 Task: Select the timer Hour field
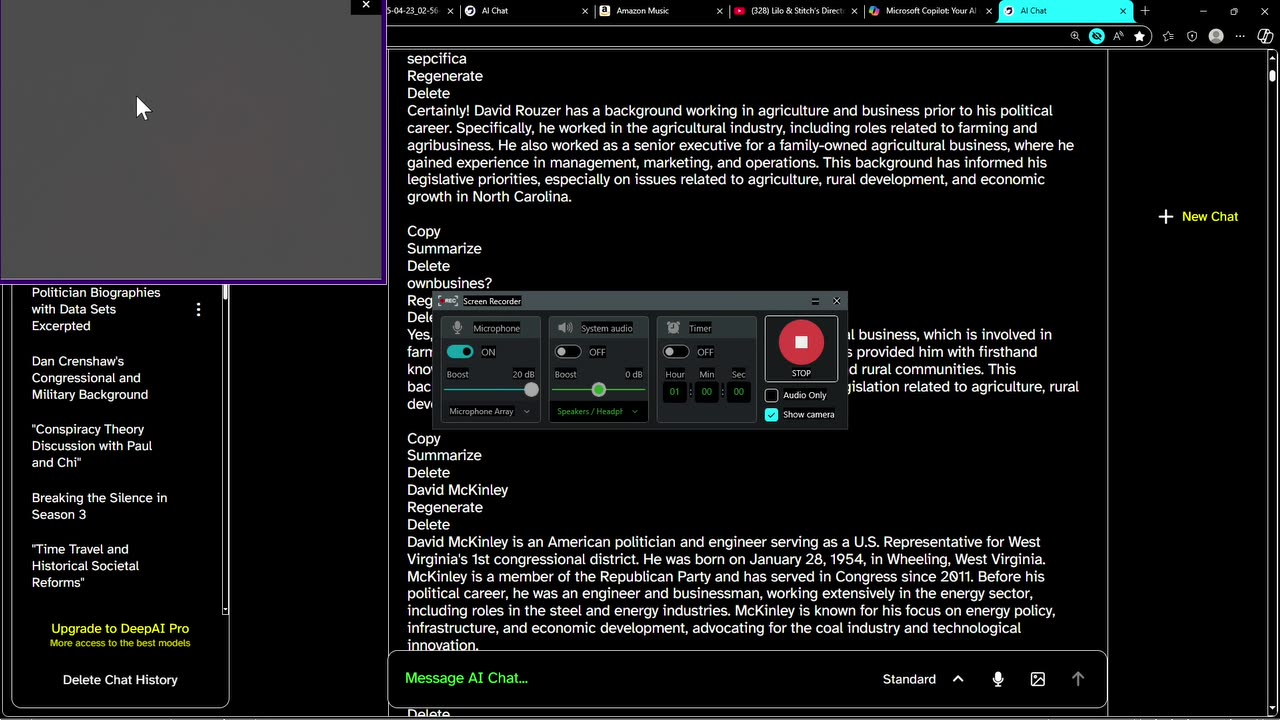click(675, 392)
